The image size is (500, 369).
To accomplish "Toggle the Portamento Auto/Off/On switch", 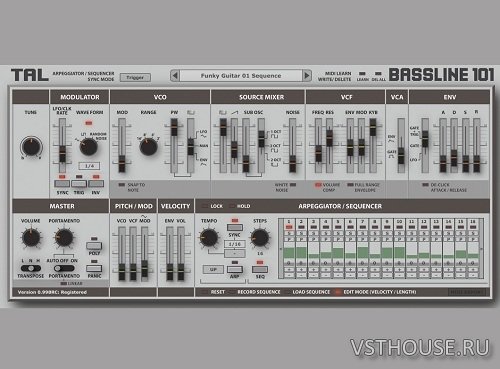I will click(x=64, y=268).
